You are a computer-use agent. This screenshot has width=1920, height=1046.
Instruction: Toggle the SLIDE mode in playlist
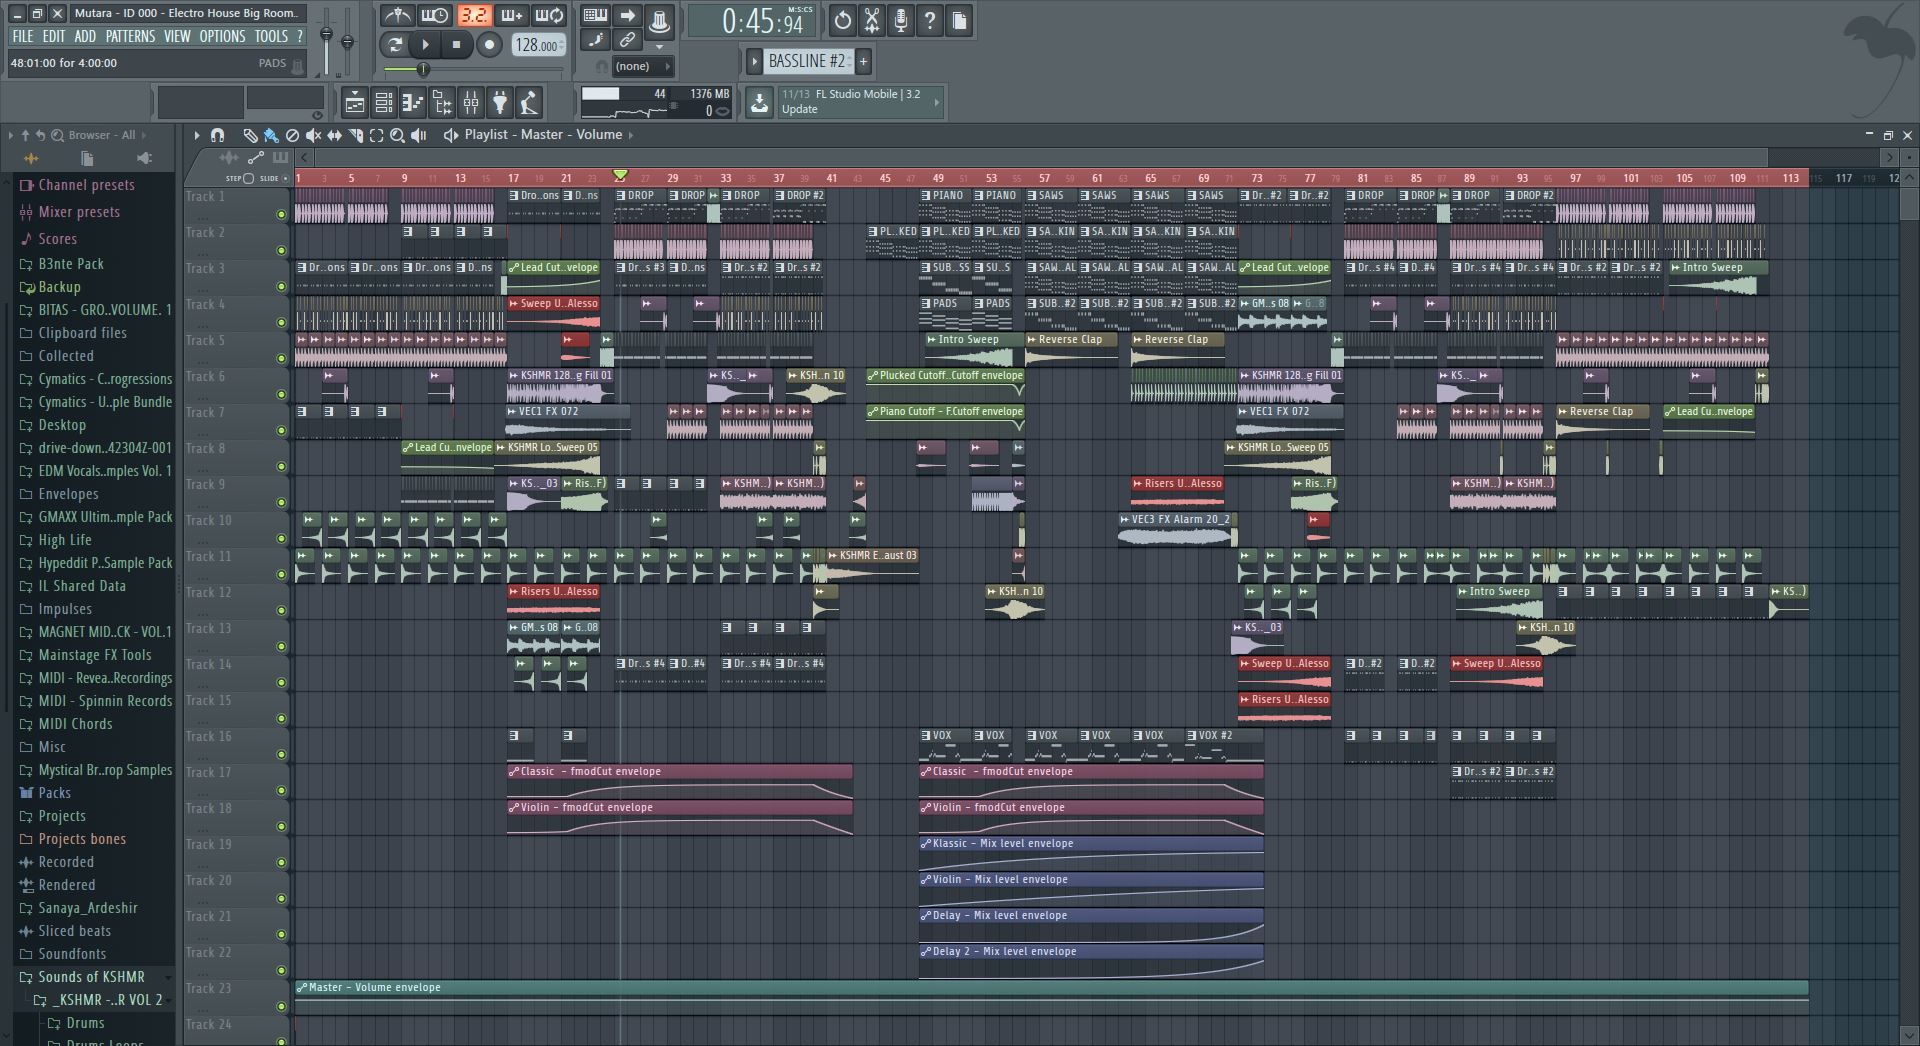[x=286, y=178]
